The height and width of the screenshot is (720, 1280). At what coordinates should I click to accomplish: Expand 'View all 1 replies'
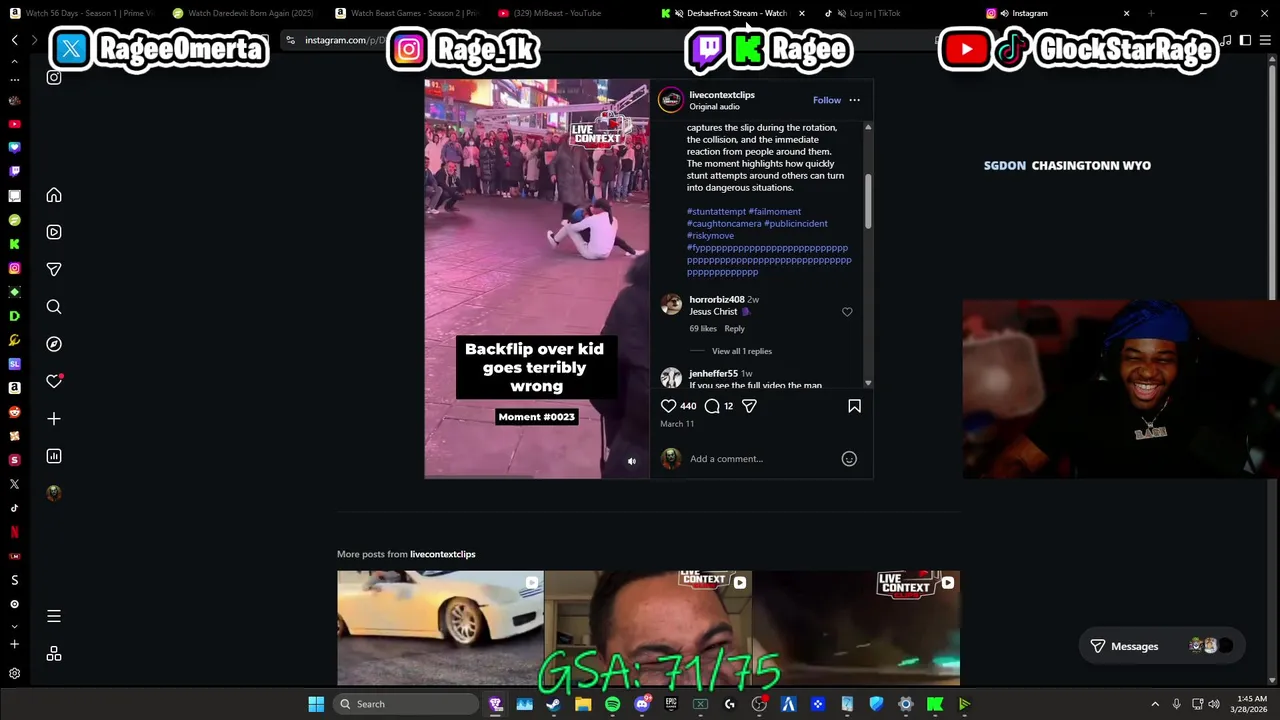click(x=742, y=351)
